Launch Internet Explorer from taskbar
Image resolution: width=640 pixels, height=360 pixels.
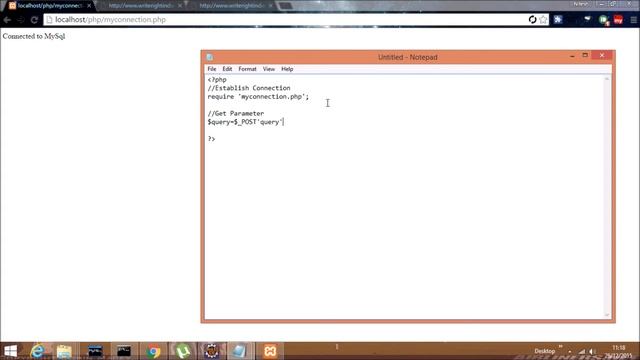[37, 351]
